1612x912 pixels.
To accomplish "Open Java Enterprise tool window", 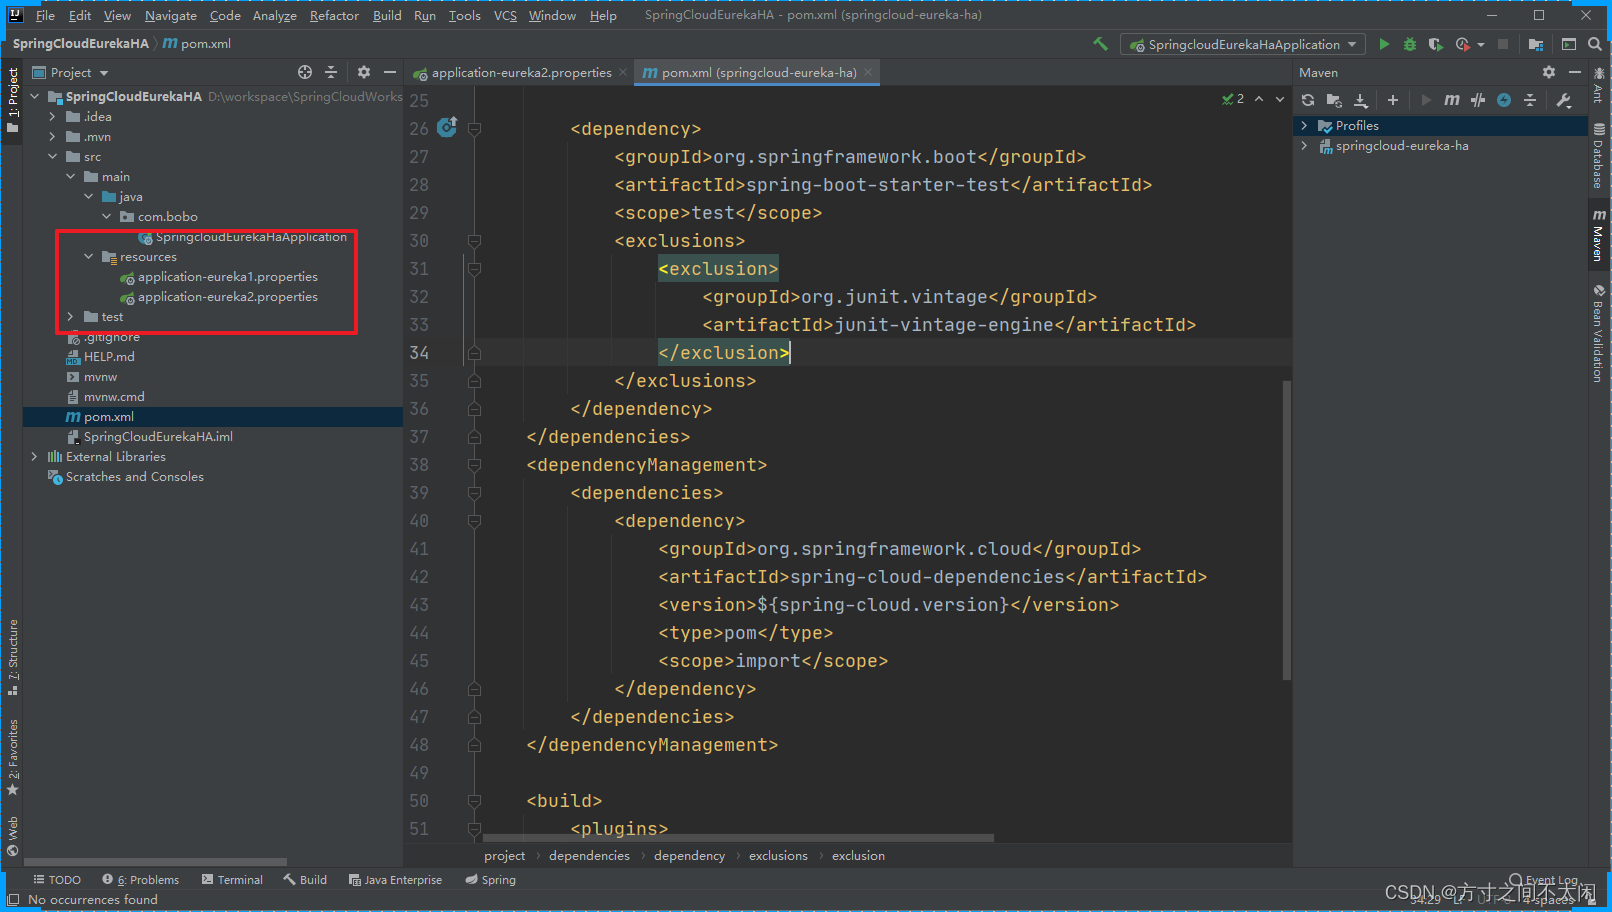I will [395, 880].
